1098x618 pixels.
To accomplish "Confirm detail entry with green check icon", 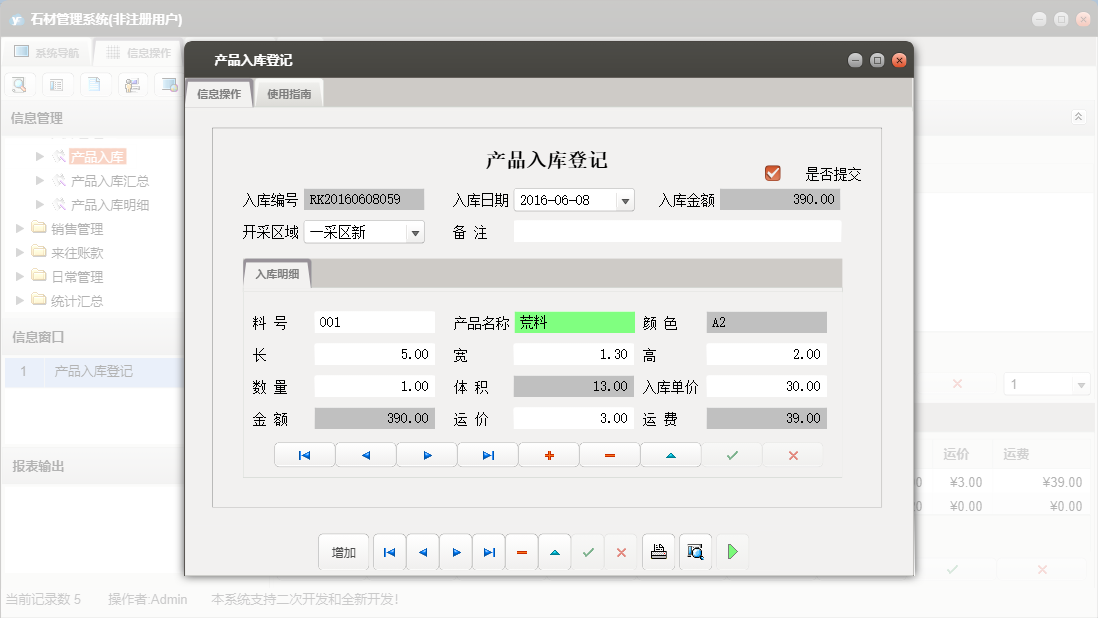I will tap(731, 454).
